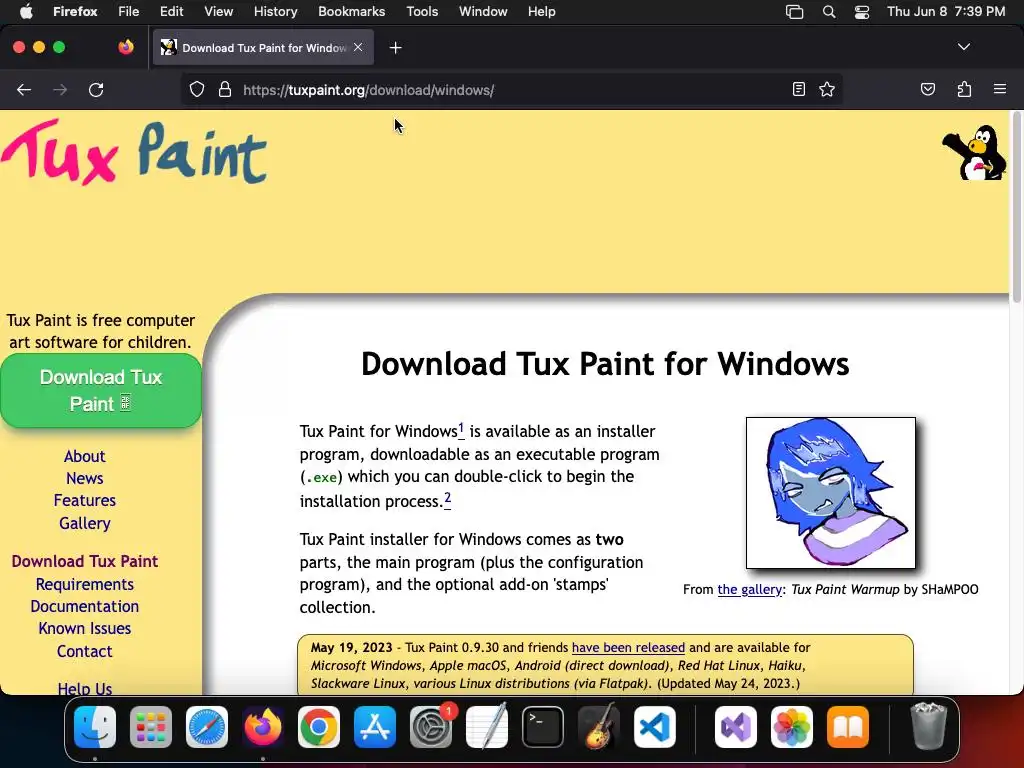Reload the Tux Paint page

(96, 90)
